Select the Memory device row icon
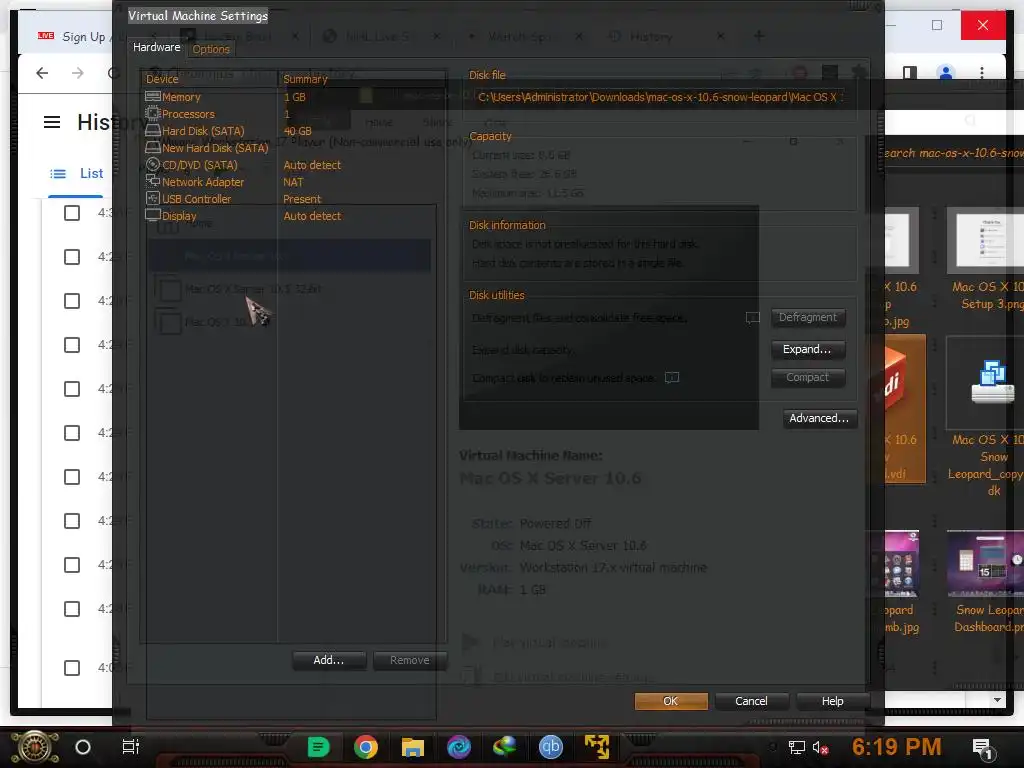1024x768 pixels. (x=153, y=96)
